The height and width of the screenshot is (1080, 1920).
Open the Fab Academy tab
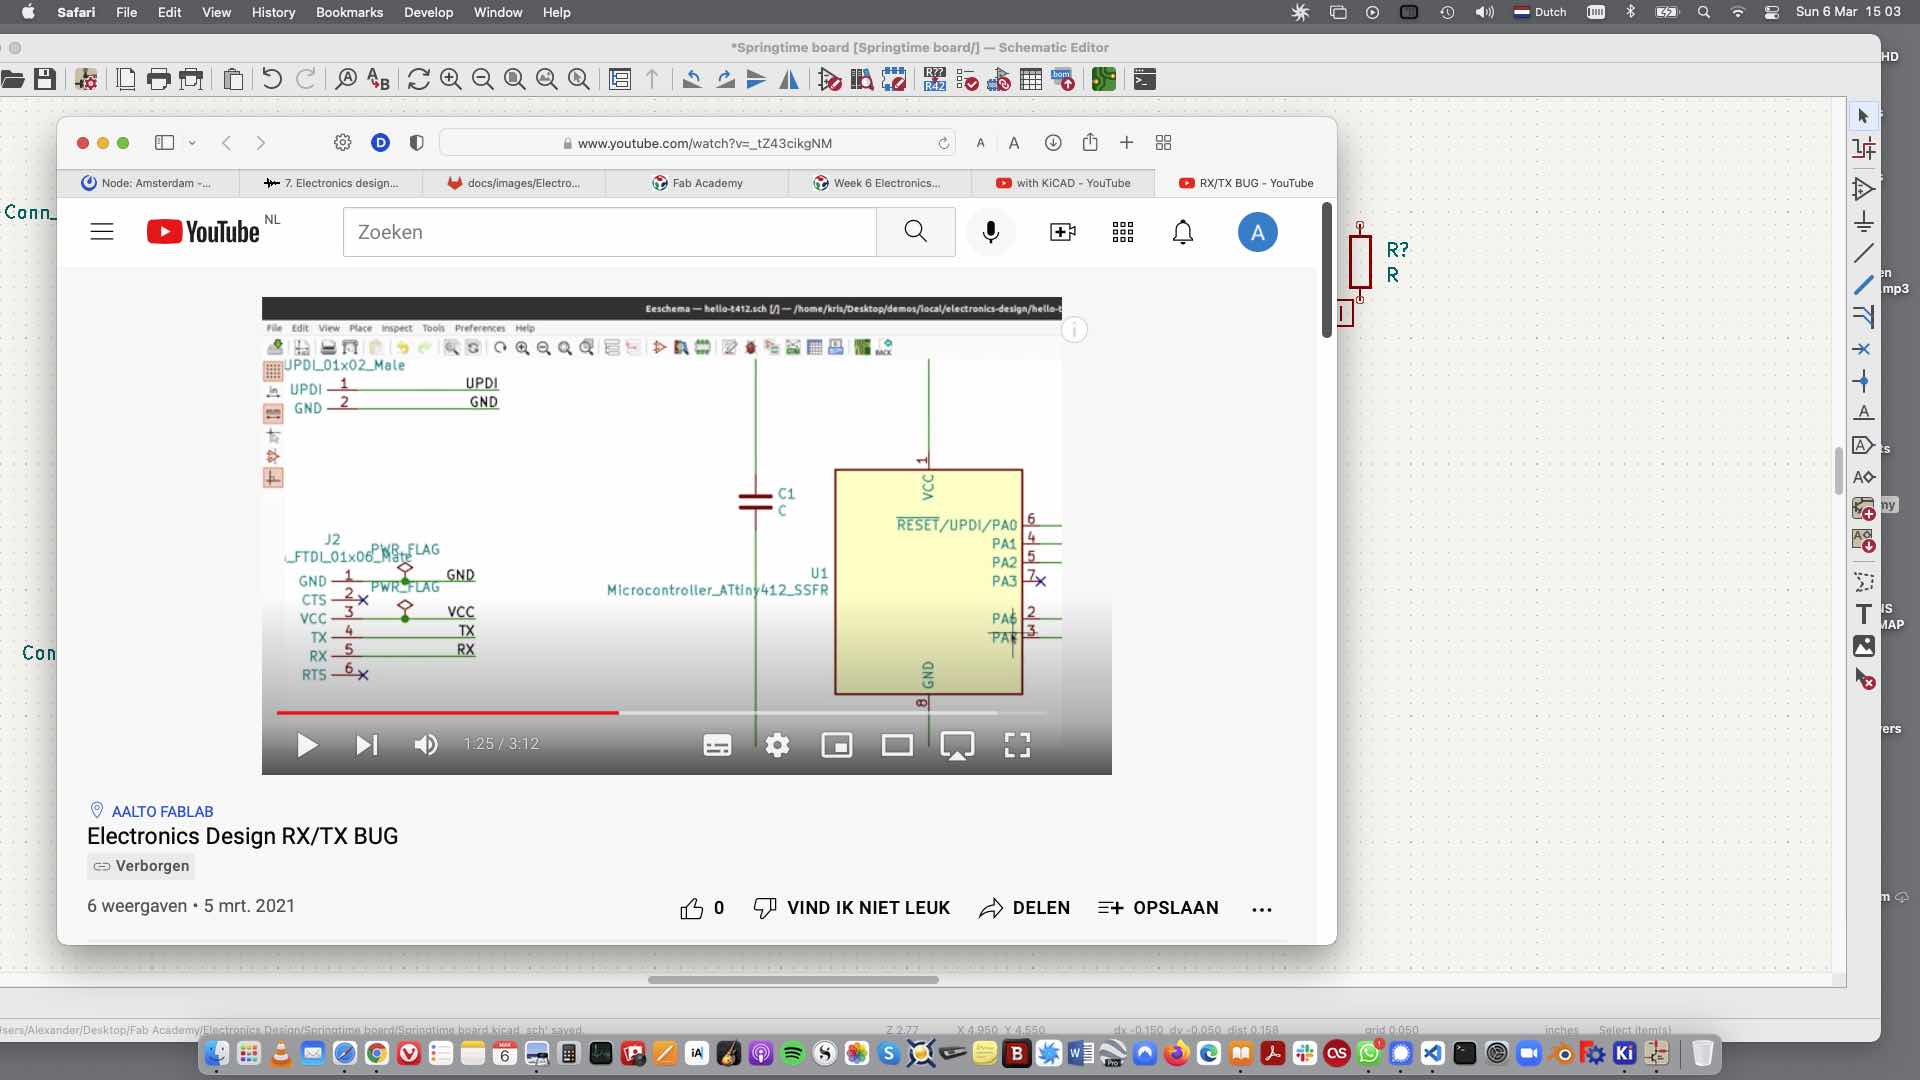697,183
